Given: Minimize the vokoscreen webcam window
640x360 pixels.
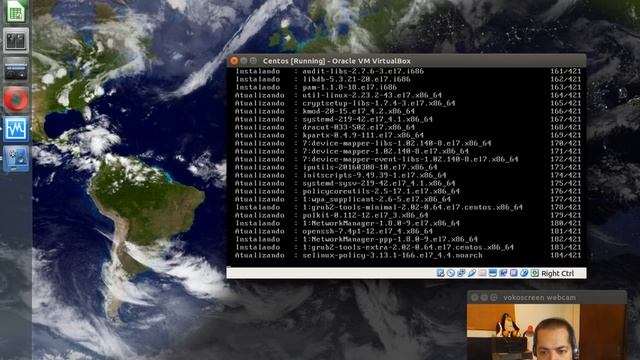Looking at the screenshot, I should click(484, 298).
